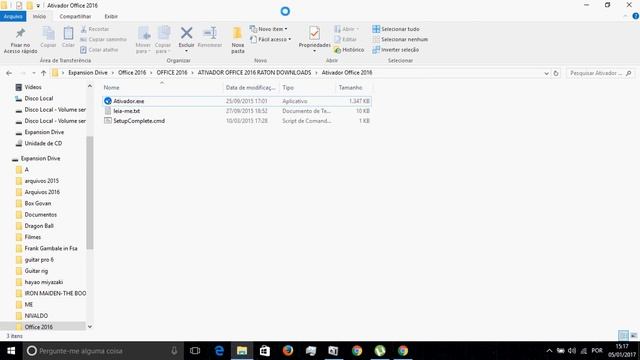Open the Dragon Ball folder in tree
Screen dimensions: 640x360
tap(39, 226)
